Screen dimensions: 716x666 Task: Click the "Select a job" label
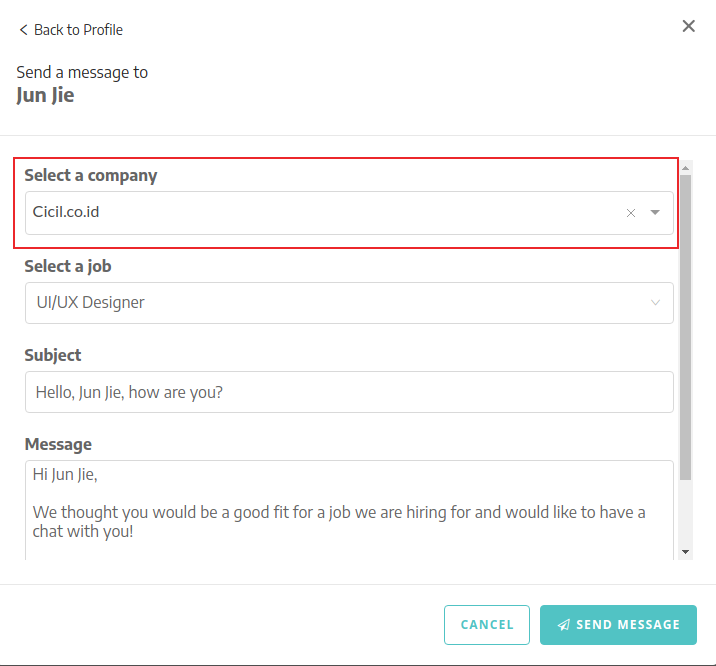[x=68, y=266]
